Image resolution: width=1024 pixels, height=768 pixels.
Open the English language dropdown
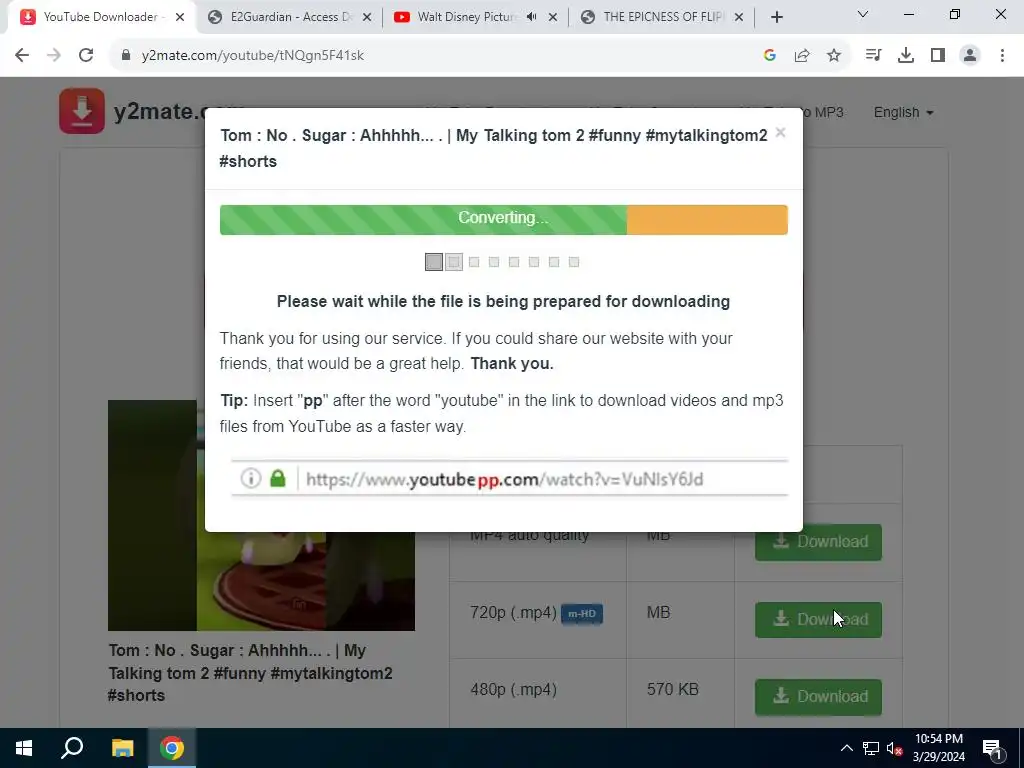pyautogui.click(x=903, y=112)
